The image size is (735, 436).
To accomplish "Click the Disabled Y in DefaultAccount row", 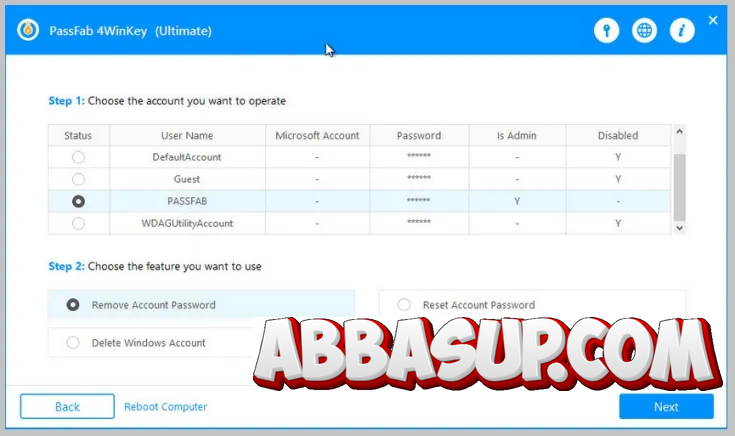I will pyautogui.click(x=618, y=157).
